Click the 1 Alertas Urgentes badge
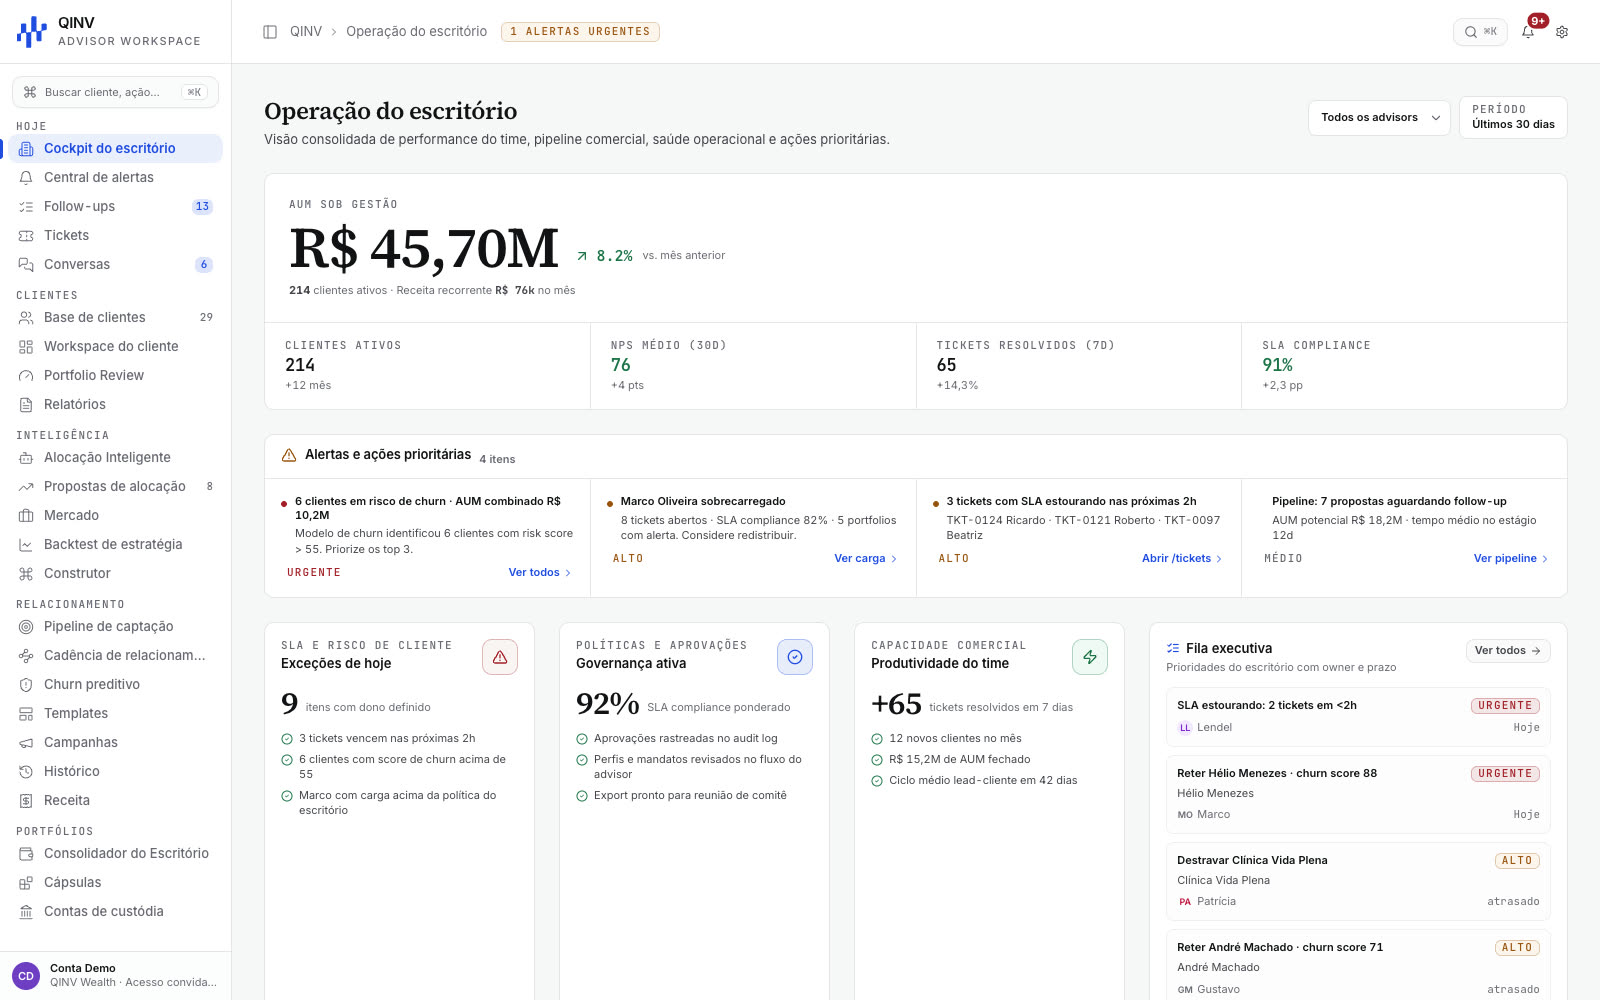Screen dimensions: 1600x1000 (580, 32)
